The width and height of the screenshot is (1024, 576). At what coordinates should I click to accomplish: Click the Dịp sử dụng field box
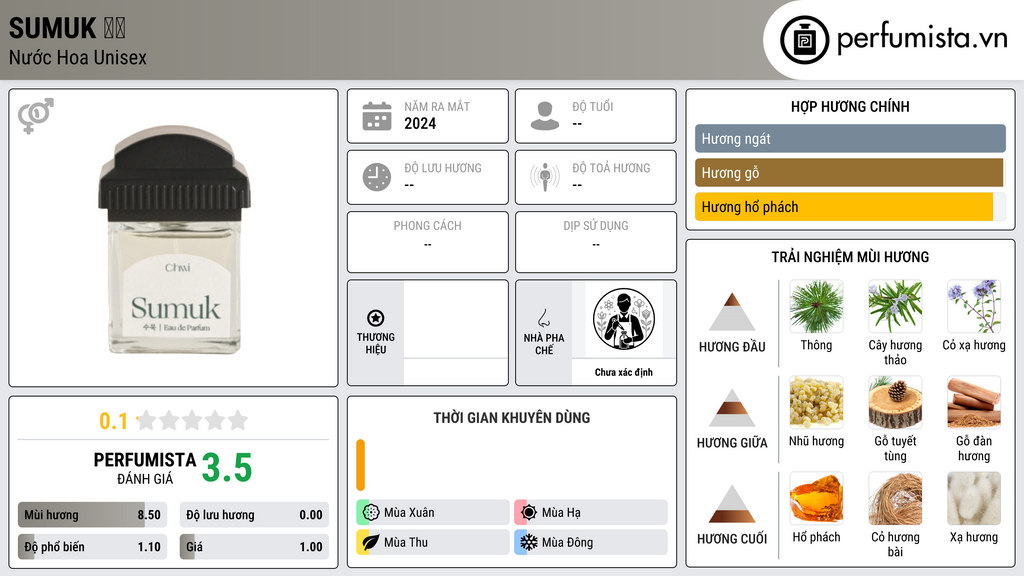[596, 242]
